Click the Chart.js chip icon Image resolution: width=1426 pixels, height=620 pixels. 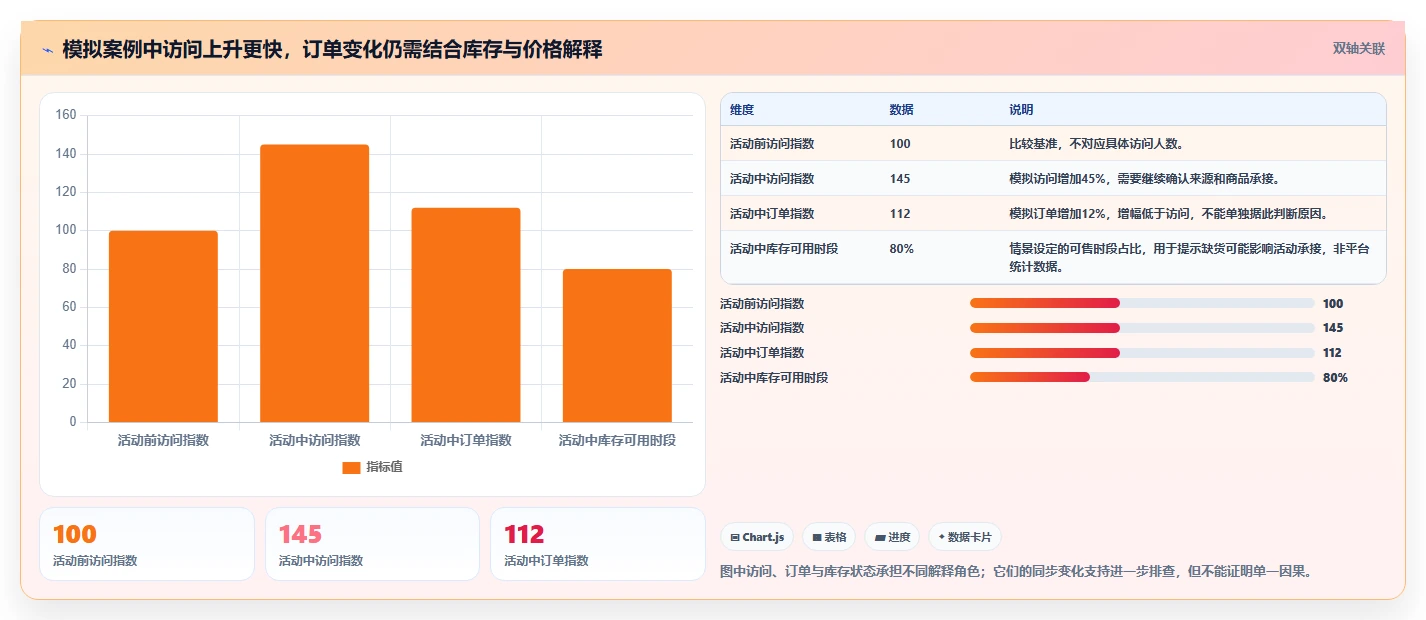click(735, 538)
